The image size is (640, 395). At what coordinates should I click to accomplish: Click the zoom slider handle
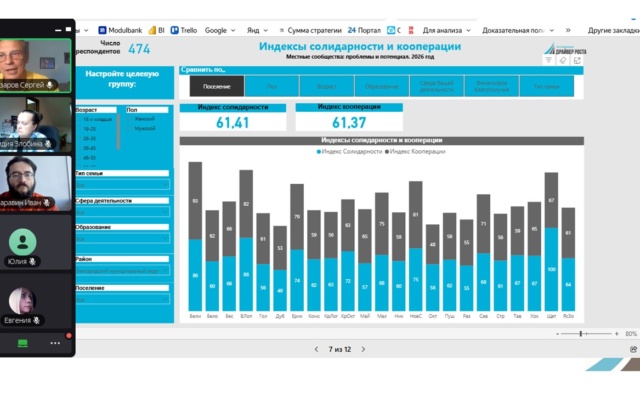(x=581, y=333)
